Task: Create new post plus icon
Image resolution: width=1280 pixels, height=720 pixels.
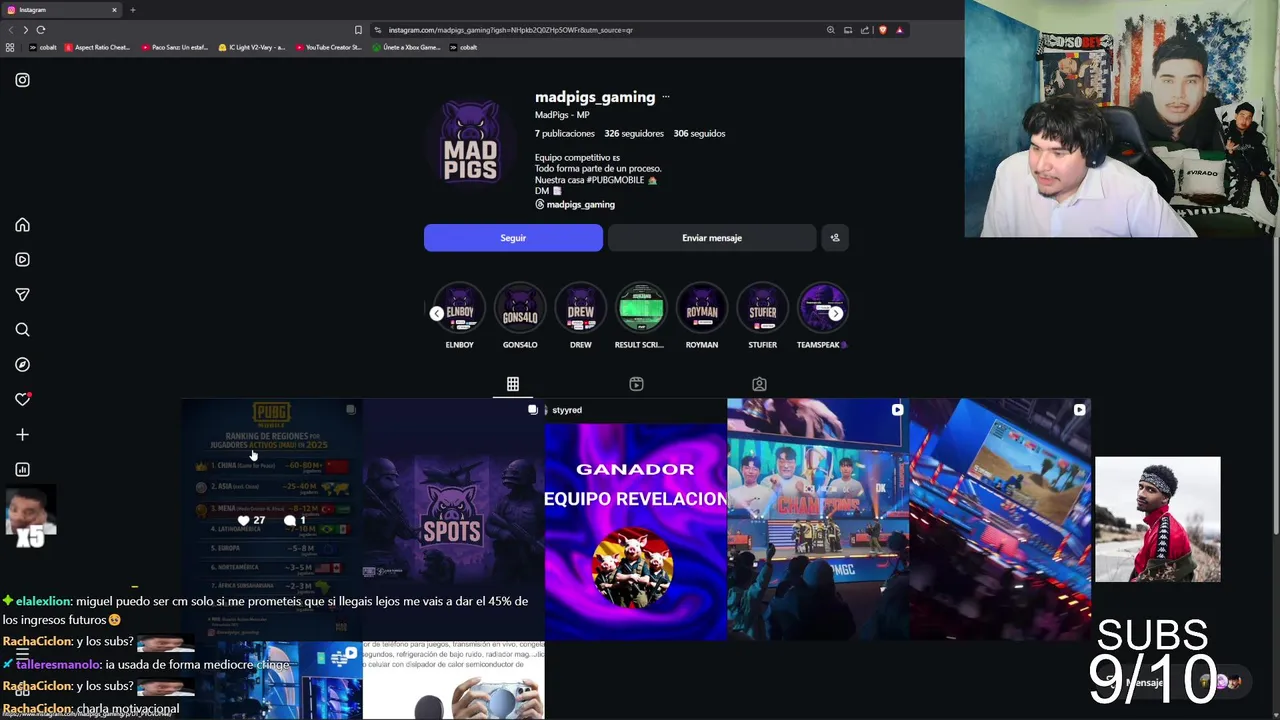Action: (x=22, y=435)
